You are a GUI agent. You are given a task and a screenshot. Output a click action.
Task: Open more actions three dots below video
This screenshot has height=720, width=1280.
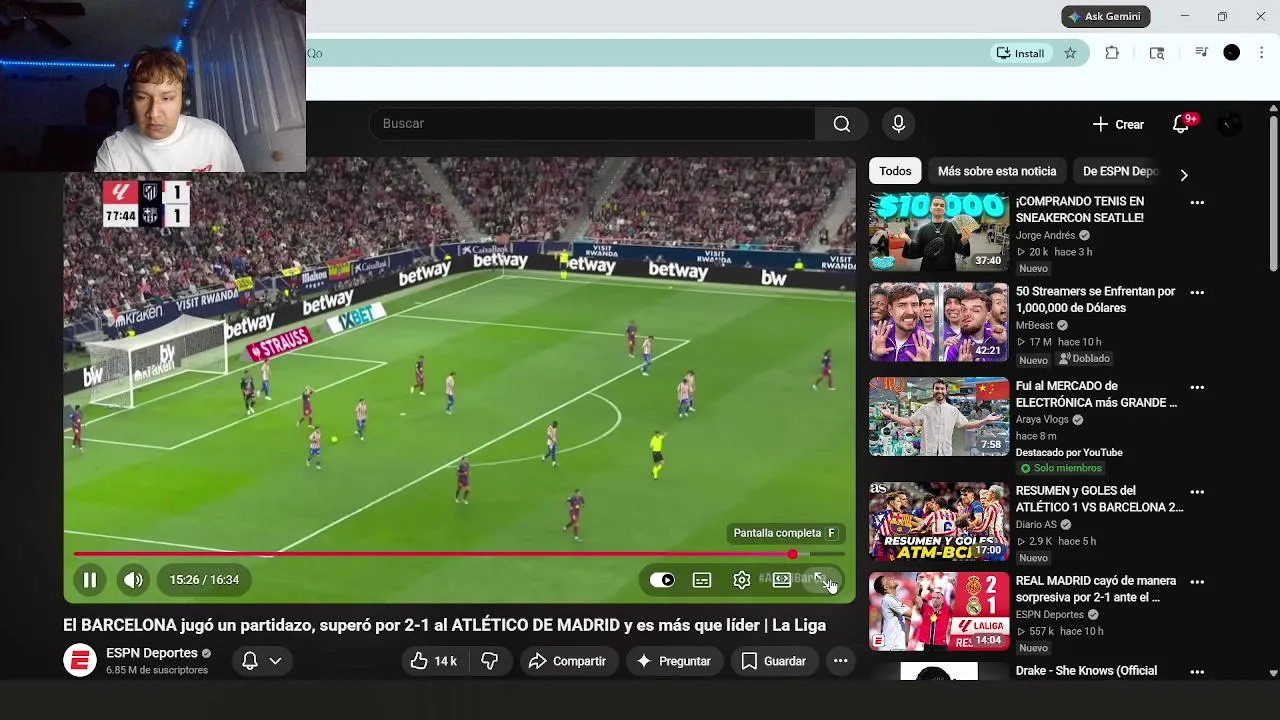tap(840, 661)
